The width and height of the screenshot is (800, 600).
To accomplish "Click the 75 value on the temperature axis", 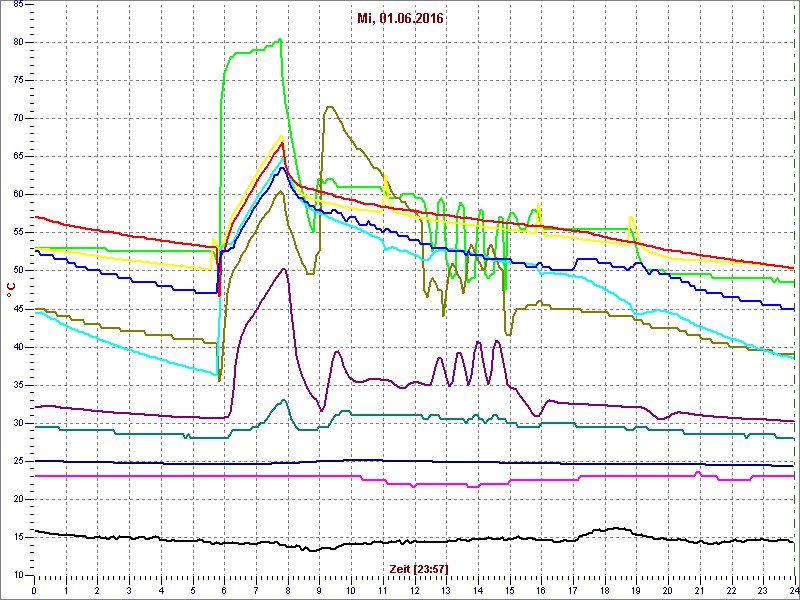I will (18, 81).
